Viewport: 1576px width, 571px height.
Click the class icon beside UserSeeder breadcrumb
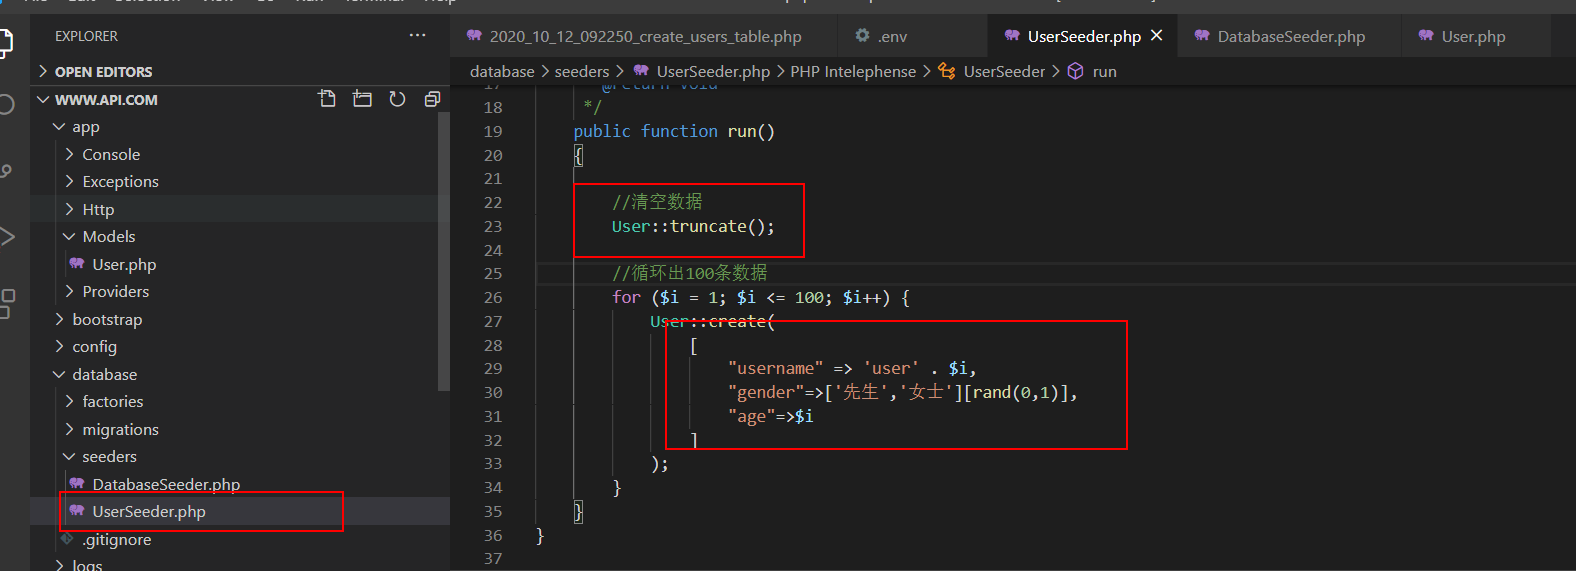tap(946, 71)
